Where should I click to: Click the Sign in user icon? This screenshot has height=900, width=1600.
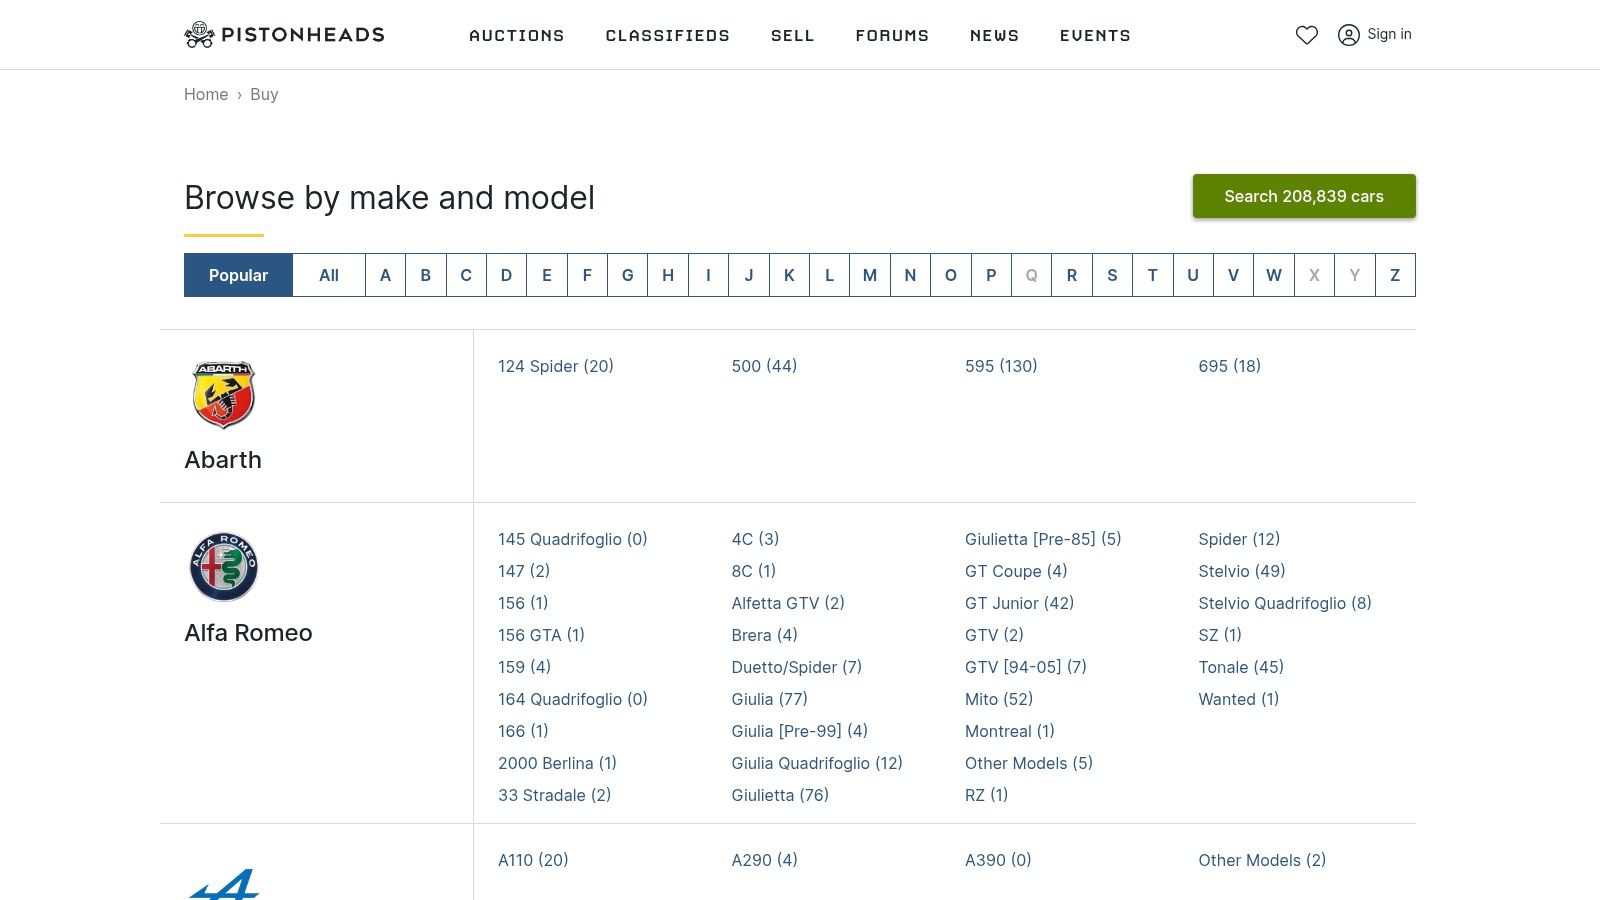click(1349, 35)
